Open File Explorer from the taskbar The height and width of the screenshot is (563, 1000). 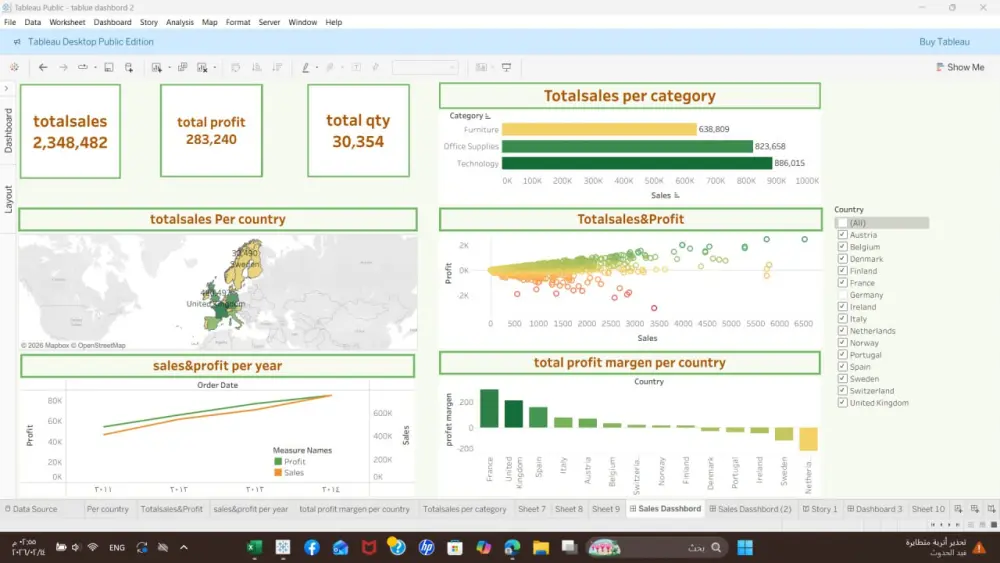(x=541, y=547)
